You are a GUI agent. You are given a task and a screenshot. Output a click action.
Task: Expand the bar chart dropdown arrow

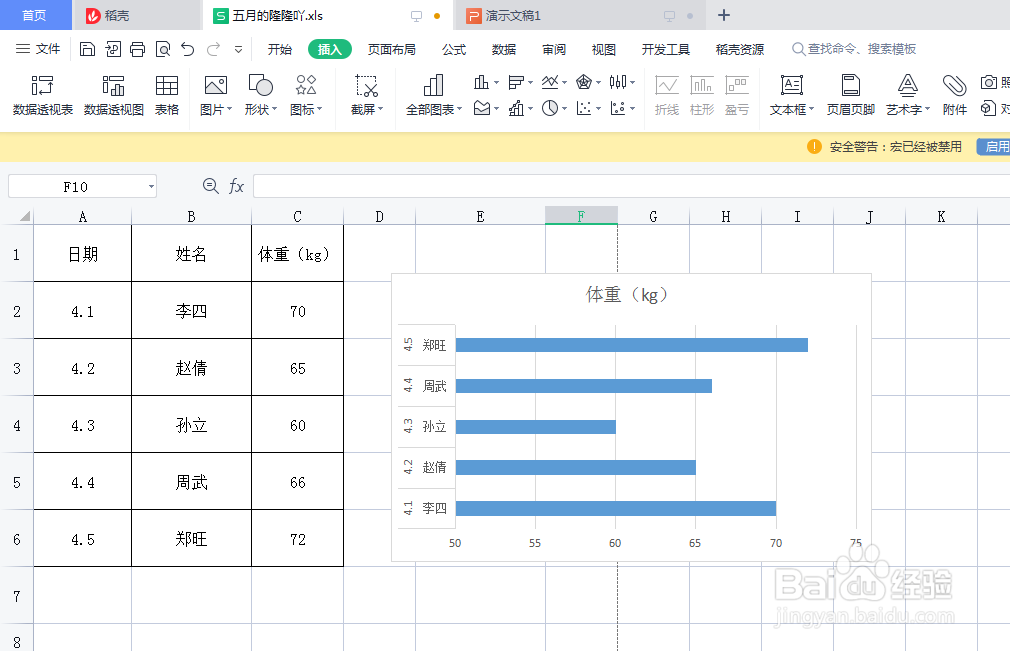(530, 82)
